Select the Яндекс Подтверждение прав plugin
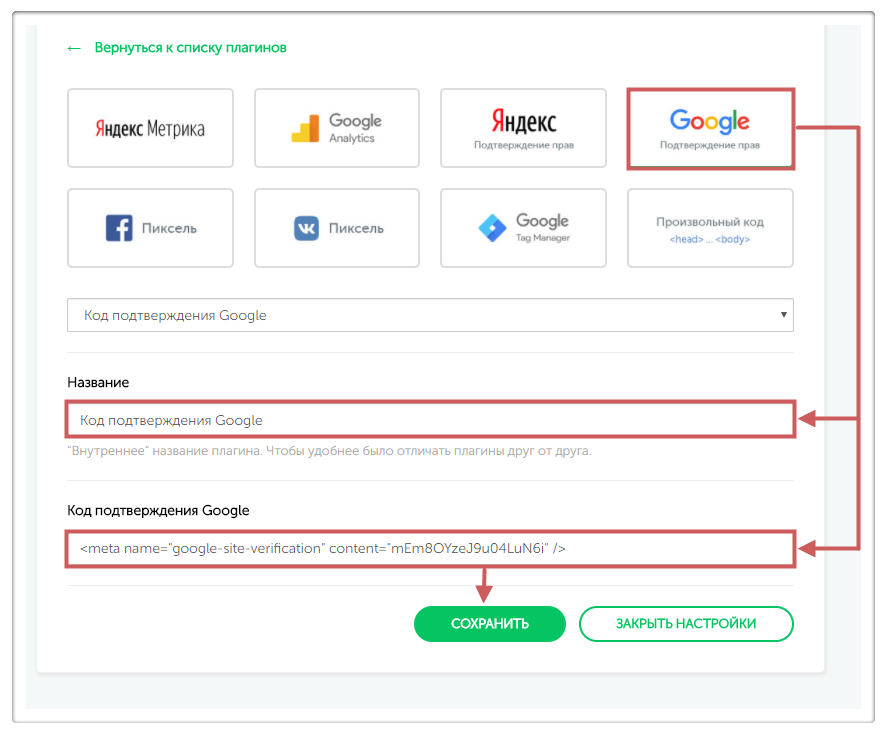The image size is (890, 737). click(x=523, y=128)
